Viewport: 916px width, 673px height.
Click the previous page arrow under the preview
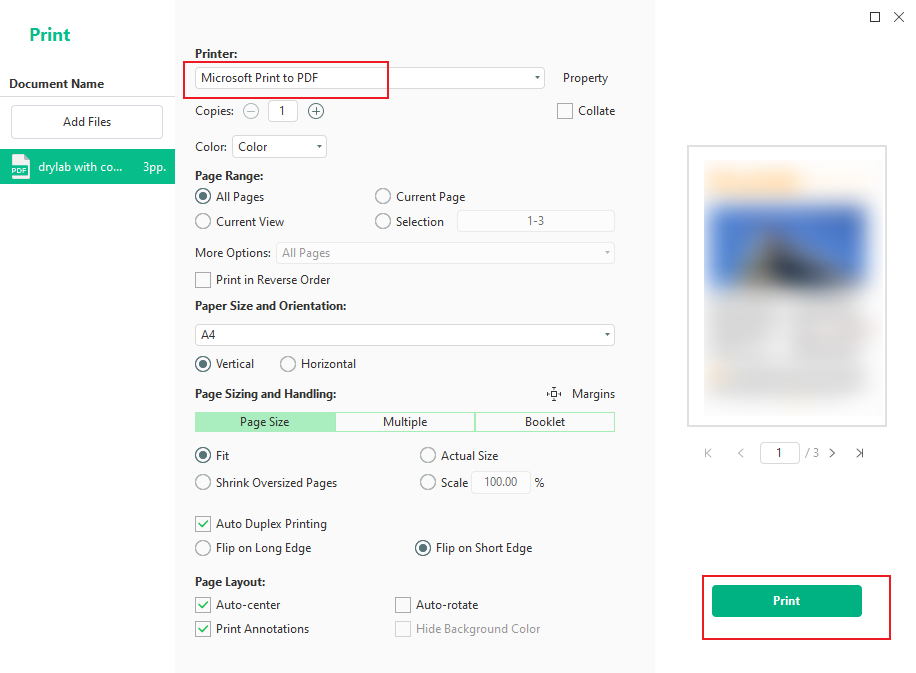(740, 453)
